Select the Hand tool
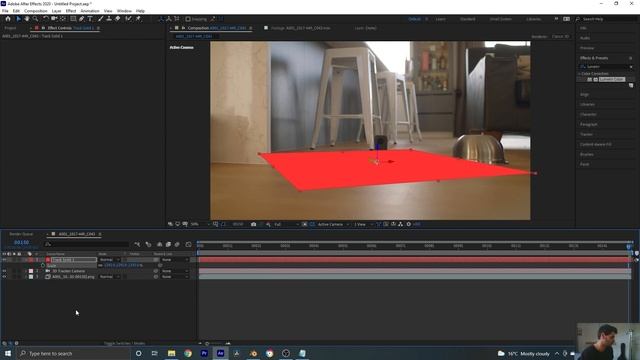 coord(27,19)
